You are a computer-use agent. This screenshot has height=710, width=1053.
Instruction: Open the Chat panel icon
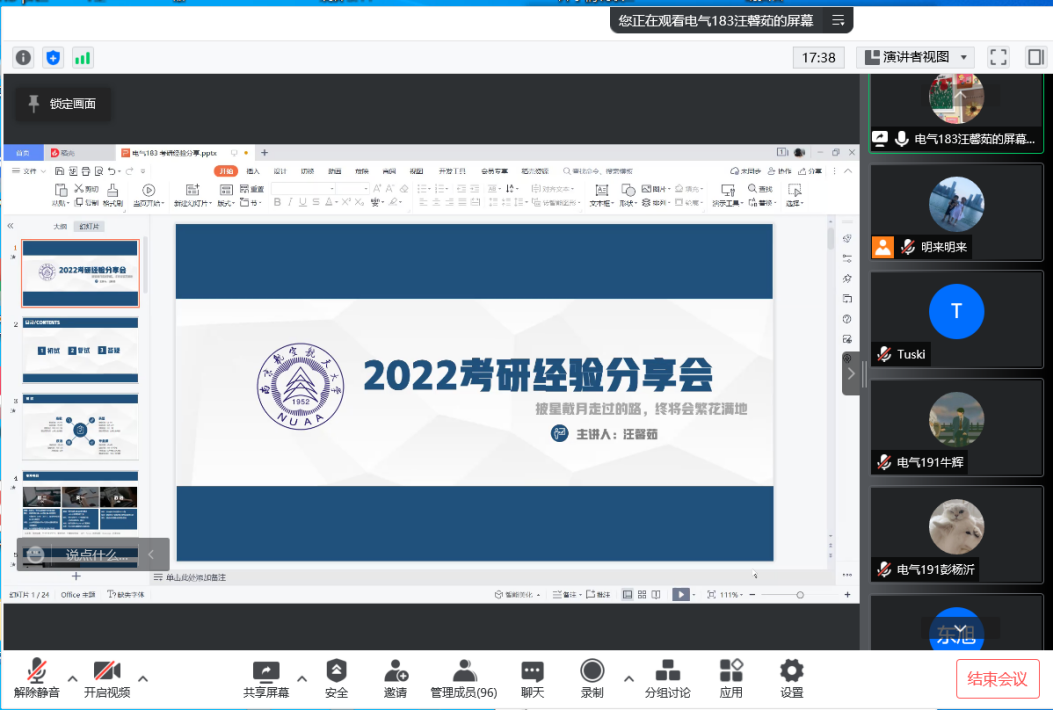532,671
